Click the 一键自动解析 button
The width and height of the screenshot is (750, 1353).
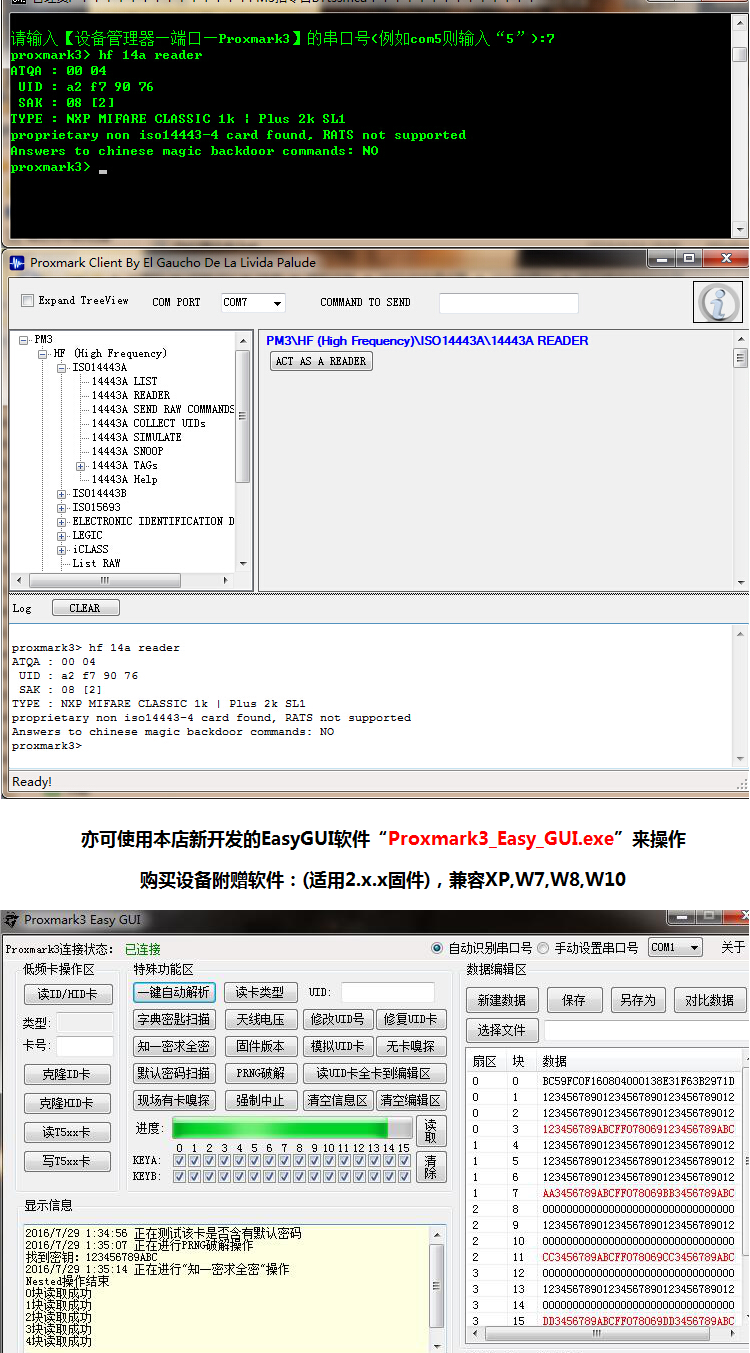tap(174, 992)
